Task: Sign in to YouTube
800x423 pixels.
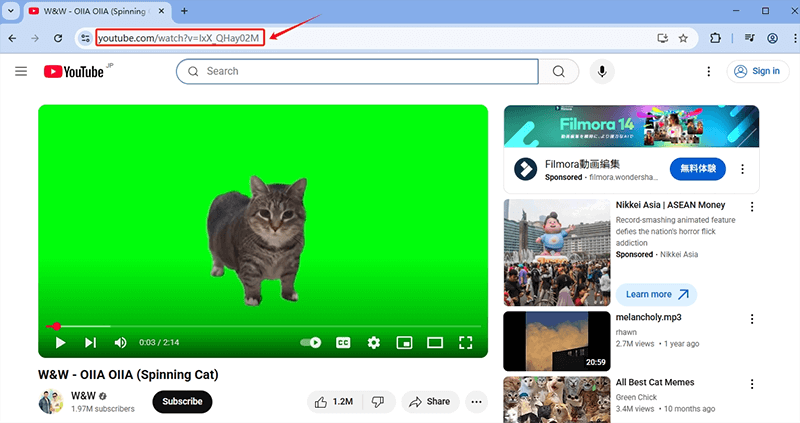Action: pos(758,71)
